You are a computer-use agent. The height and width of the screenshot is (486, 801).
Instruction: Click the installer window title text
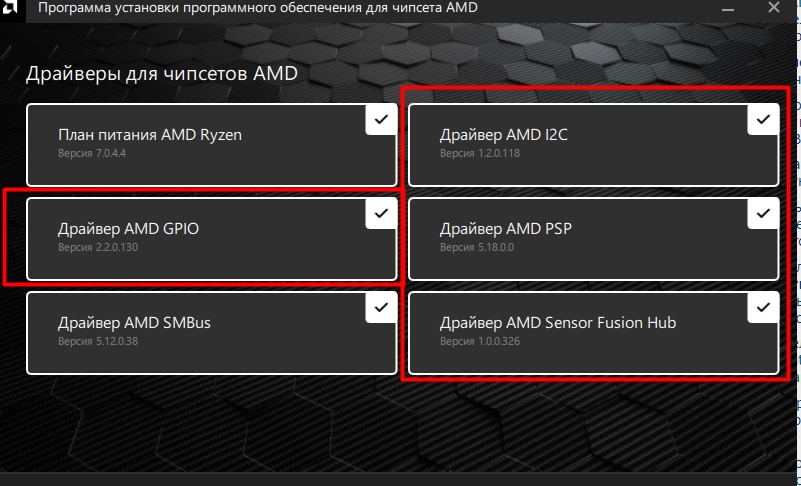click(257, 9)
